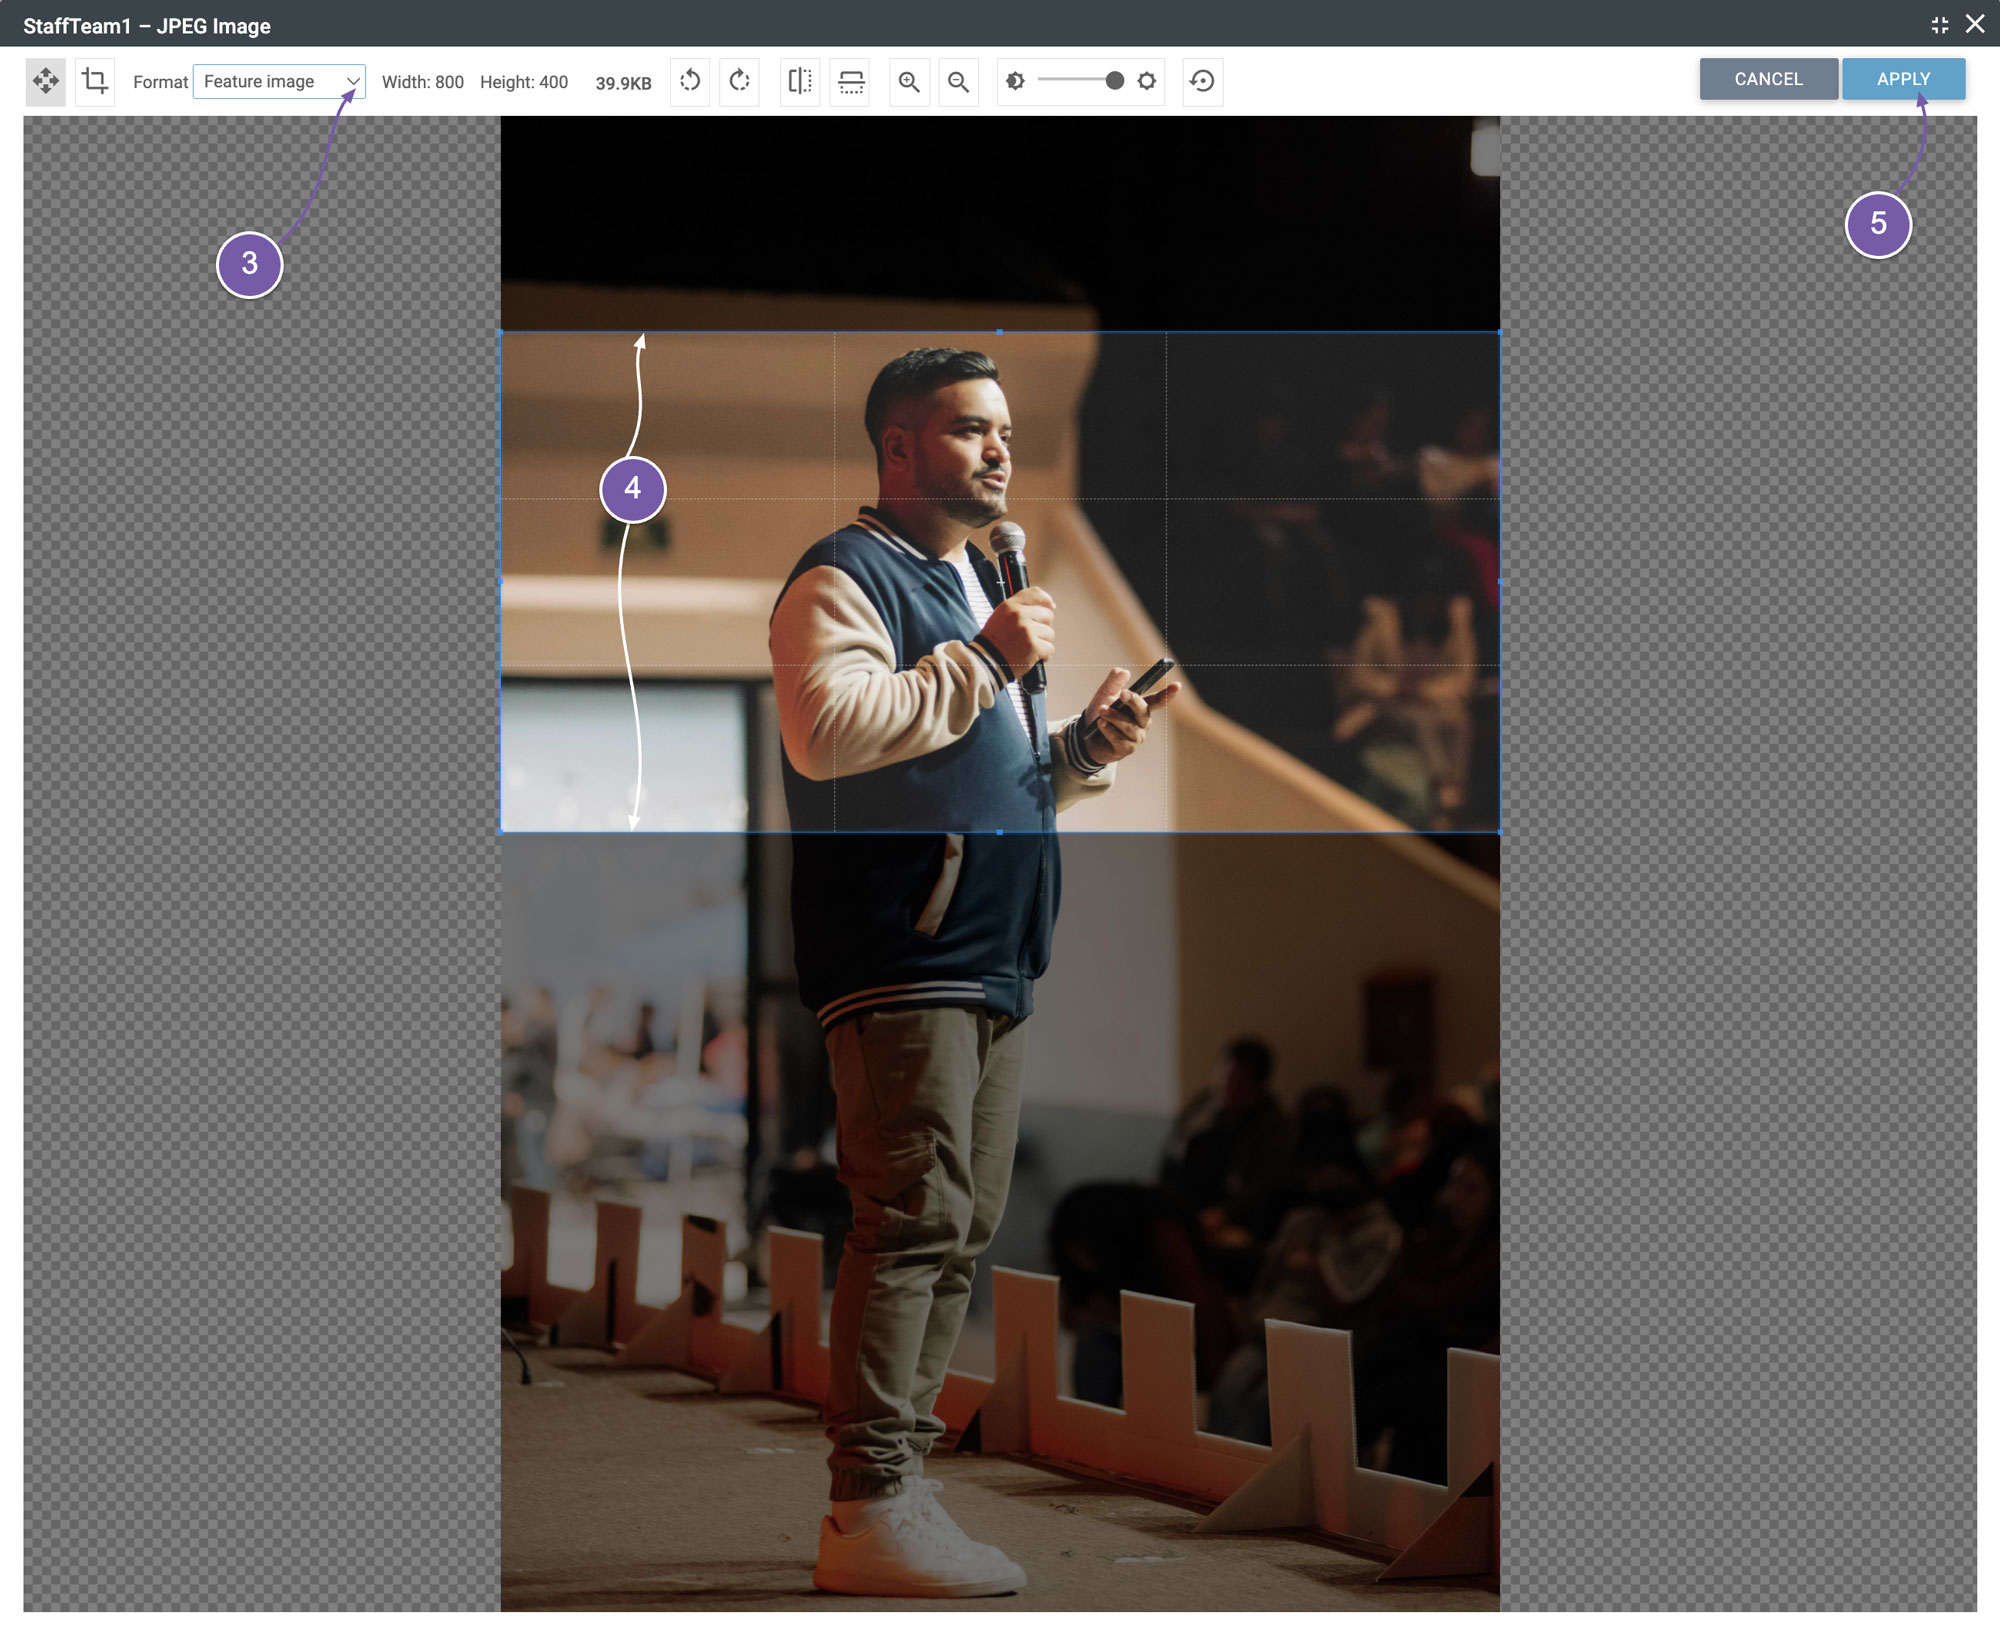Exit fullscreen using the collapse icon
Screen dimensions: 2000x1641
tap(1940, 25)
